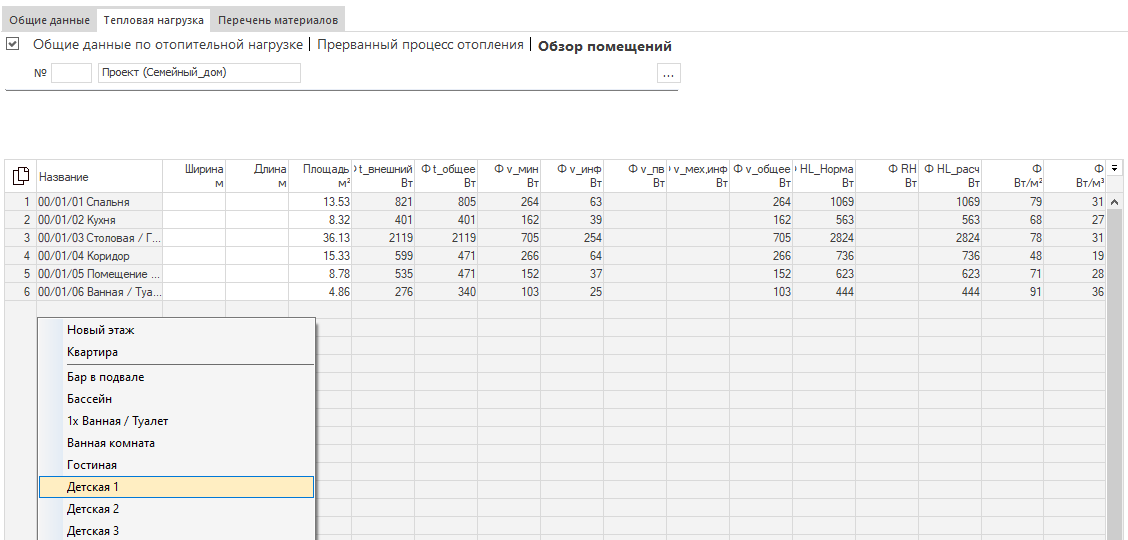Select the Обзор помещений section

pyautogui.click(x=605, y=46)
